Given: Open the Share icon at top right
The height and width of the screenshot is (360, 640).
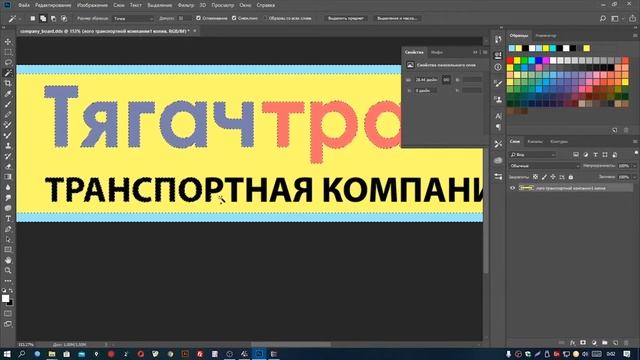Looking at the screenshot, I should click(x=632, y=18).
